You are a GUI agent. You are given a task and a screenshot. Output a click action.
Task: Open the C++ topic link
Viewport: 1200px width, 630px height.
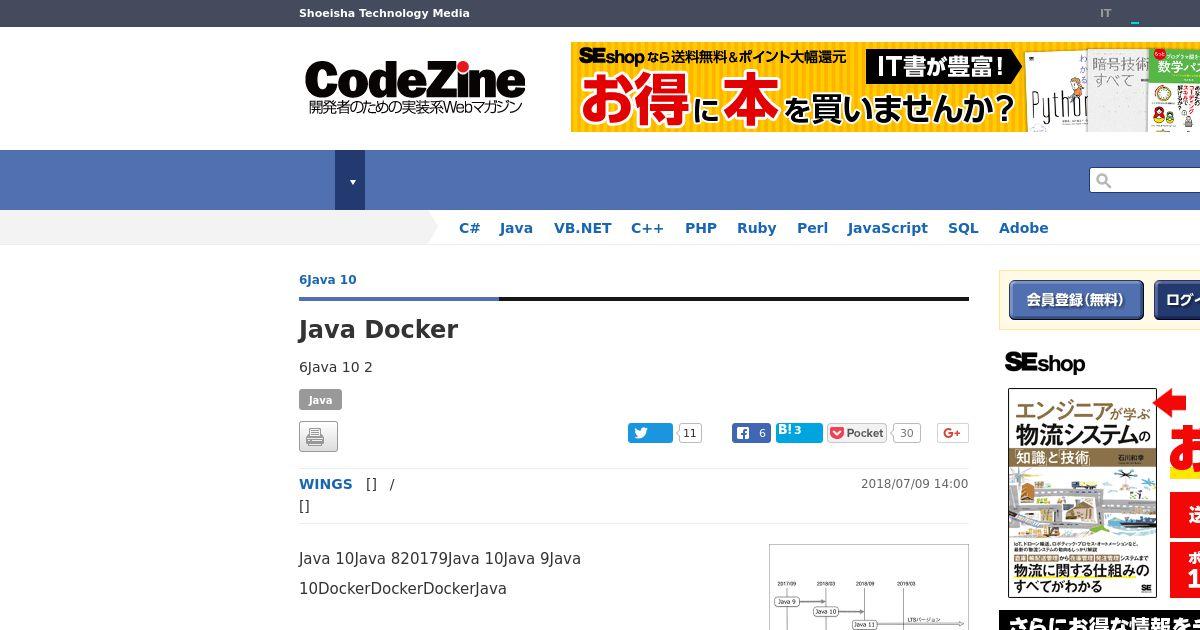click(x=647, y=228)
